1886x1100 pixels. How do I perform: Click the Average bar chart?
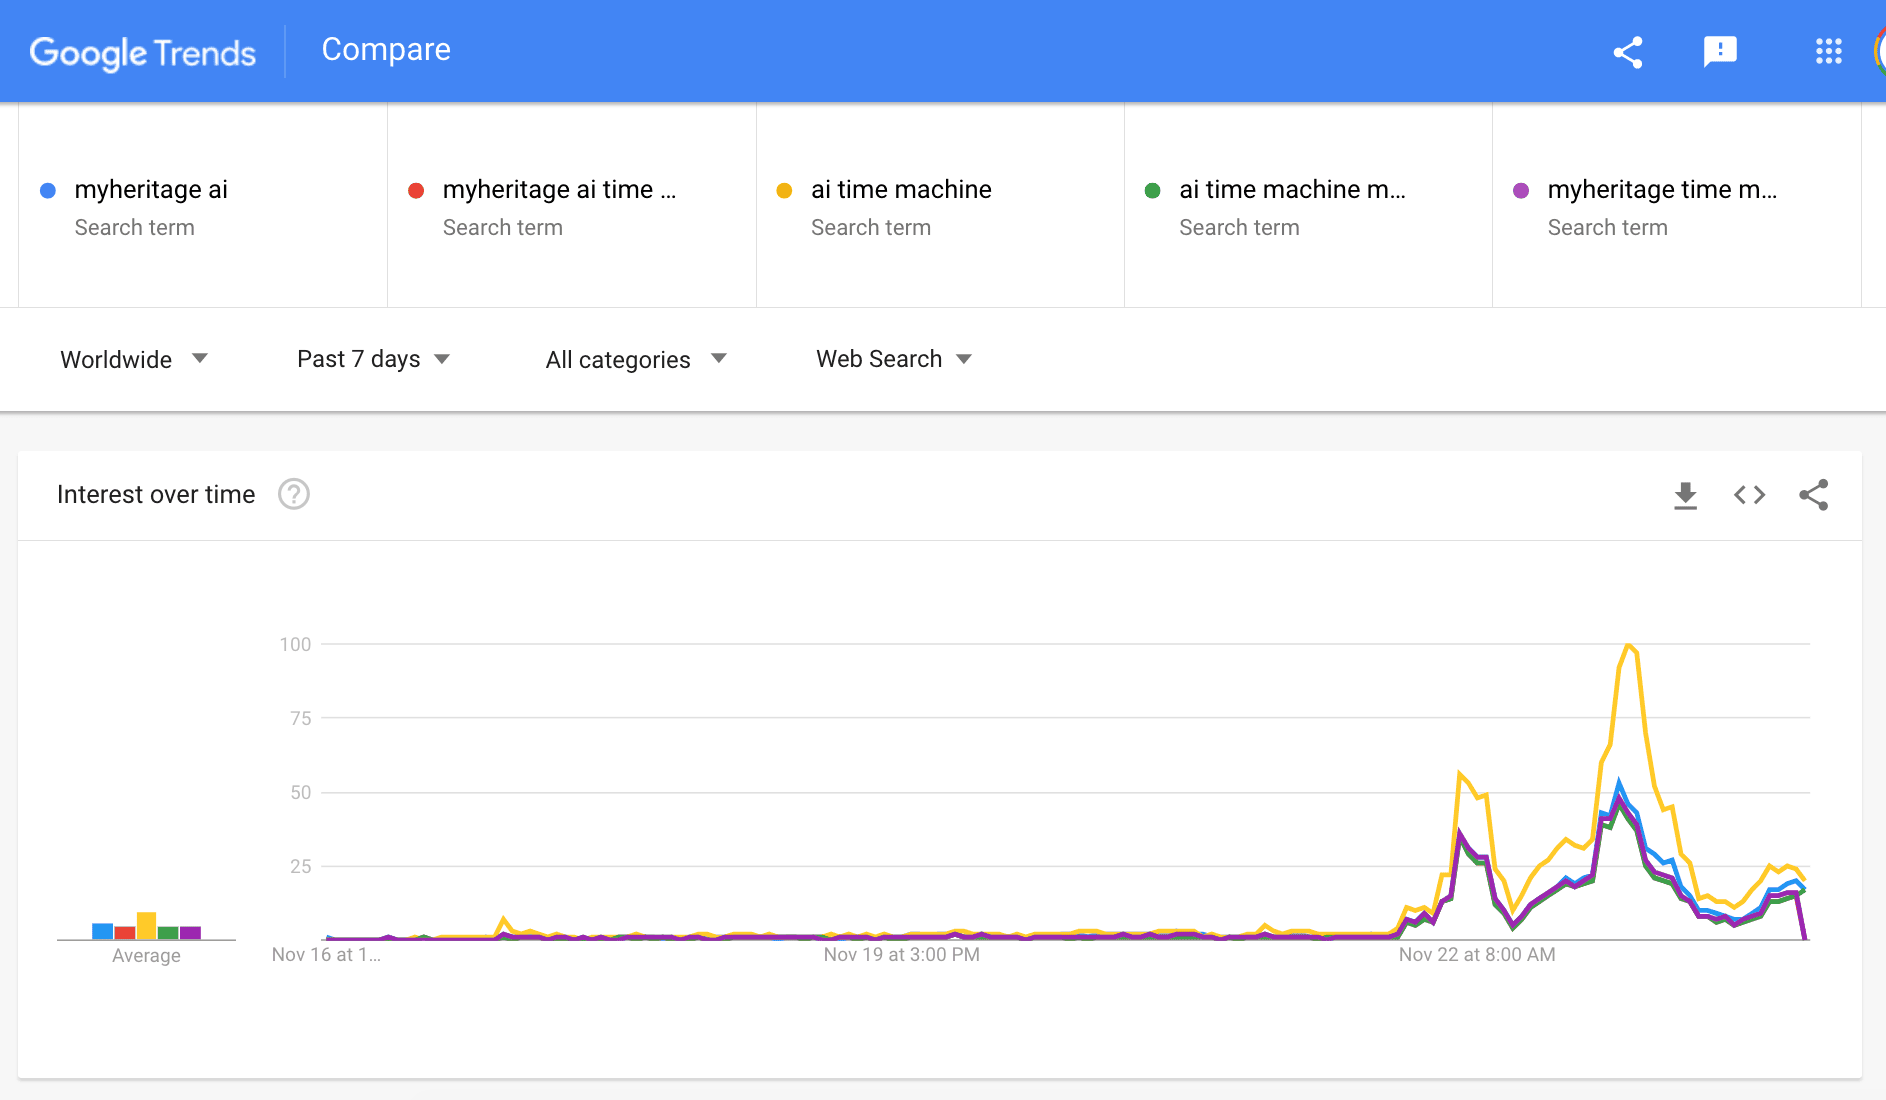[x=146, y=925]
